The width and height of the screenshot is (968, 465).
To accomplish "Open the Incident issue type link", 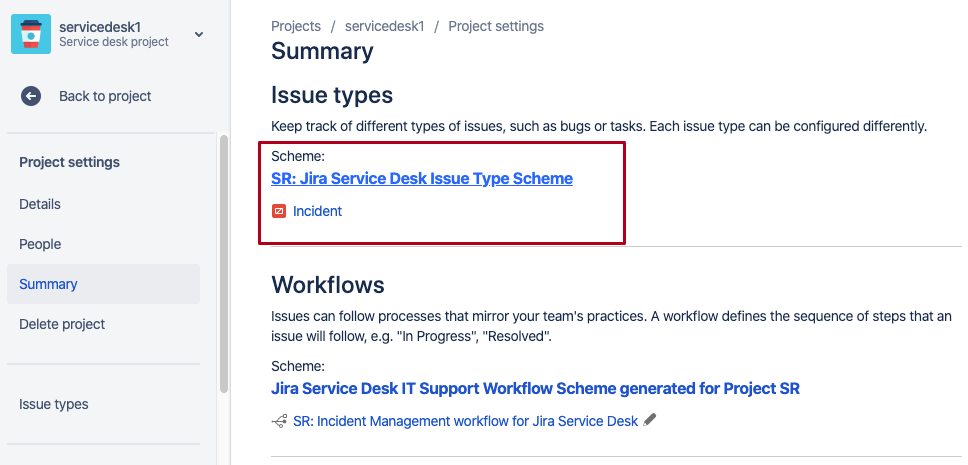I will 317,211.
